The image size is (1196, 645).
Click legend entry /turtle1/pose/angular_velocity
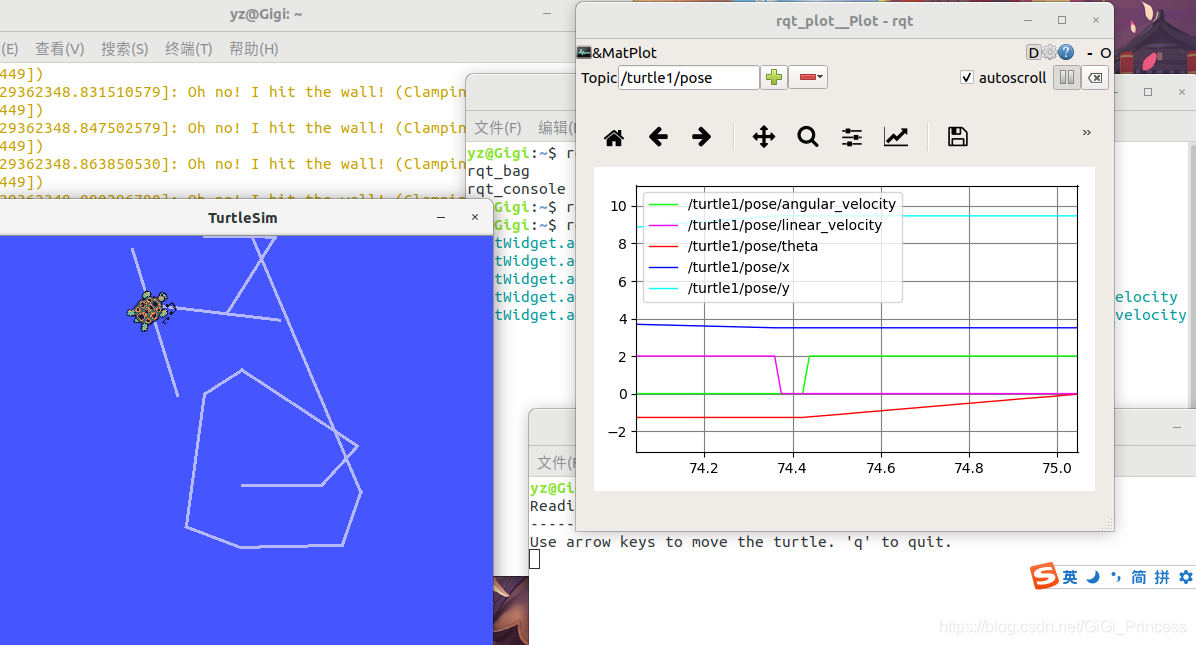[x=792, y=204]
